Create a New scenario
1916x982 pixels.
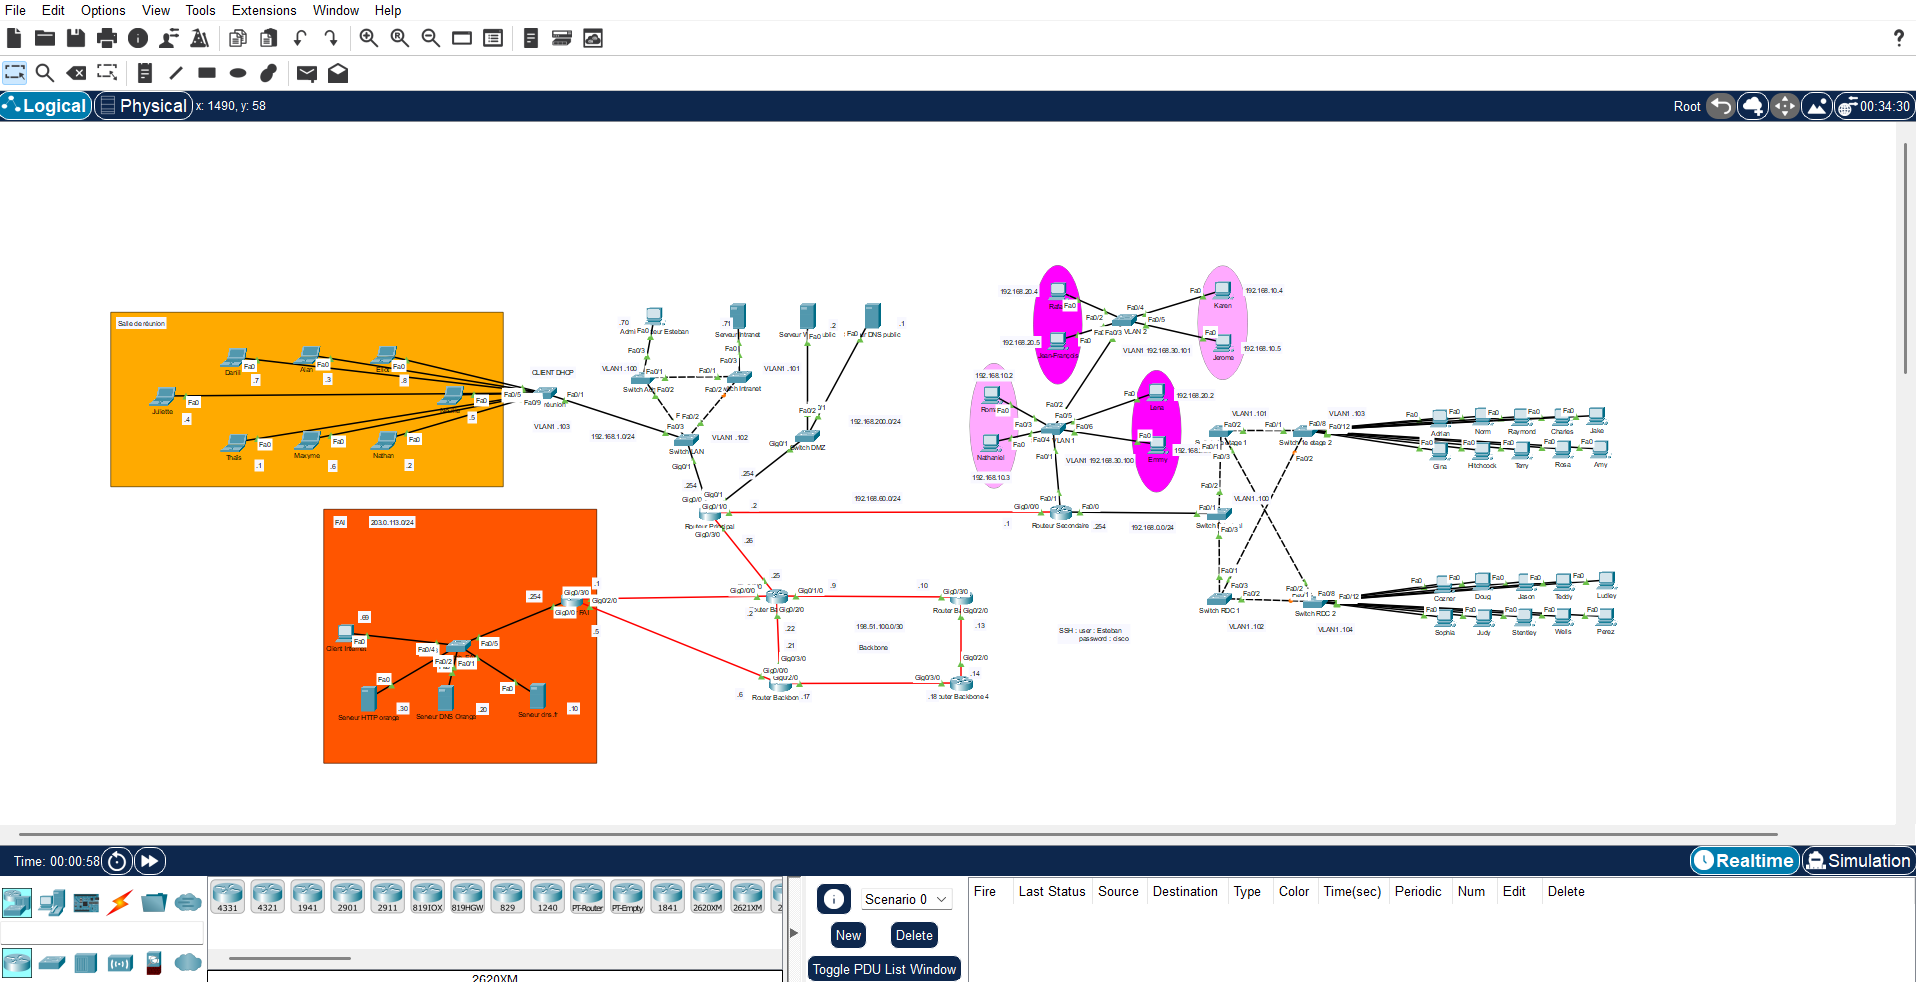(x=847, y=935)
